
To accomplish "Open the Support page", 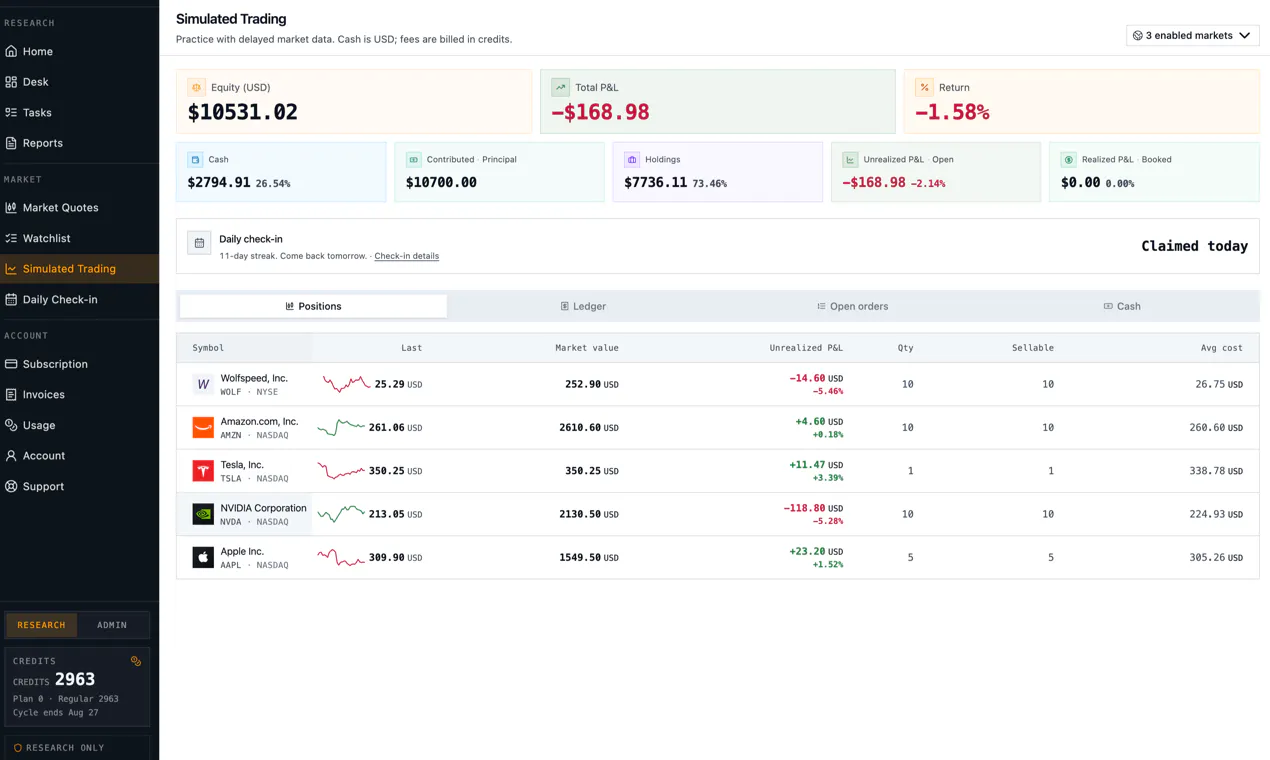I will [x=43, y=486].
